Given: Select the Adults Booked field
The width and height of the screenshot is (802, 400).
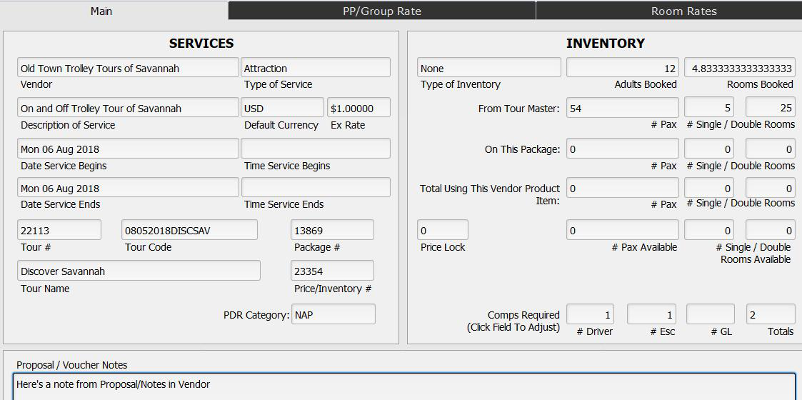Looking at the screenshot, I should [x=622, y=68].
